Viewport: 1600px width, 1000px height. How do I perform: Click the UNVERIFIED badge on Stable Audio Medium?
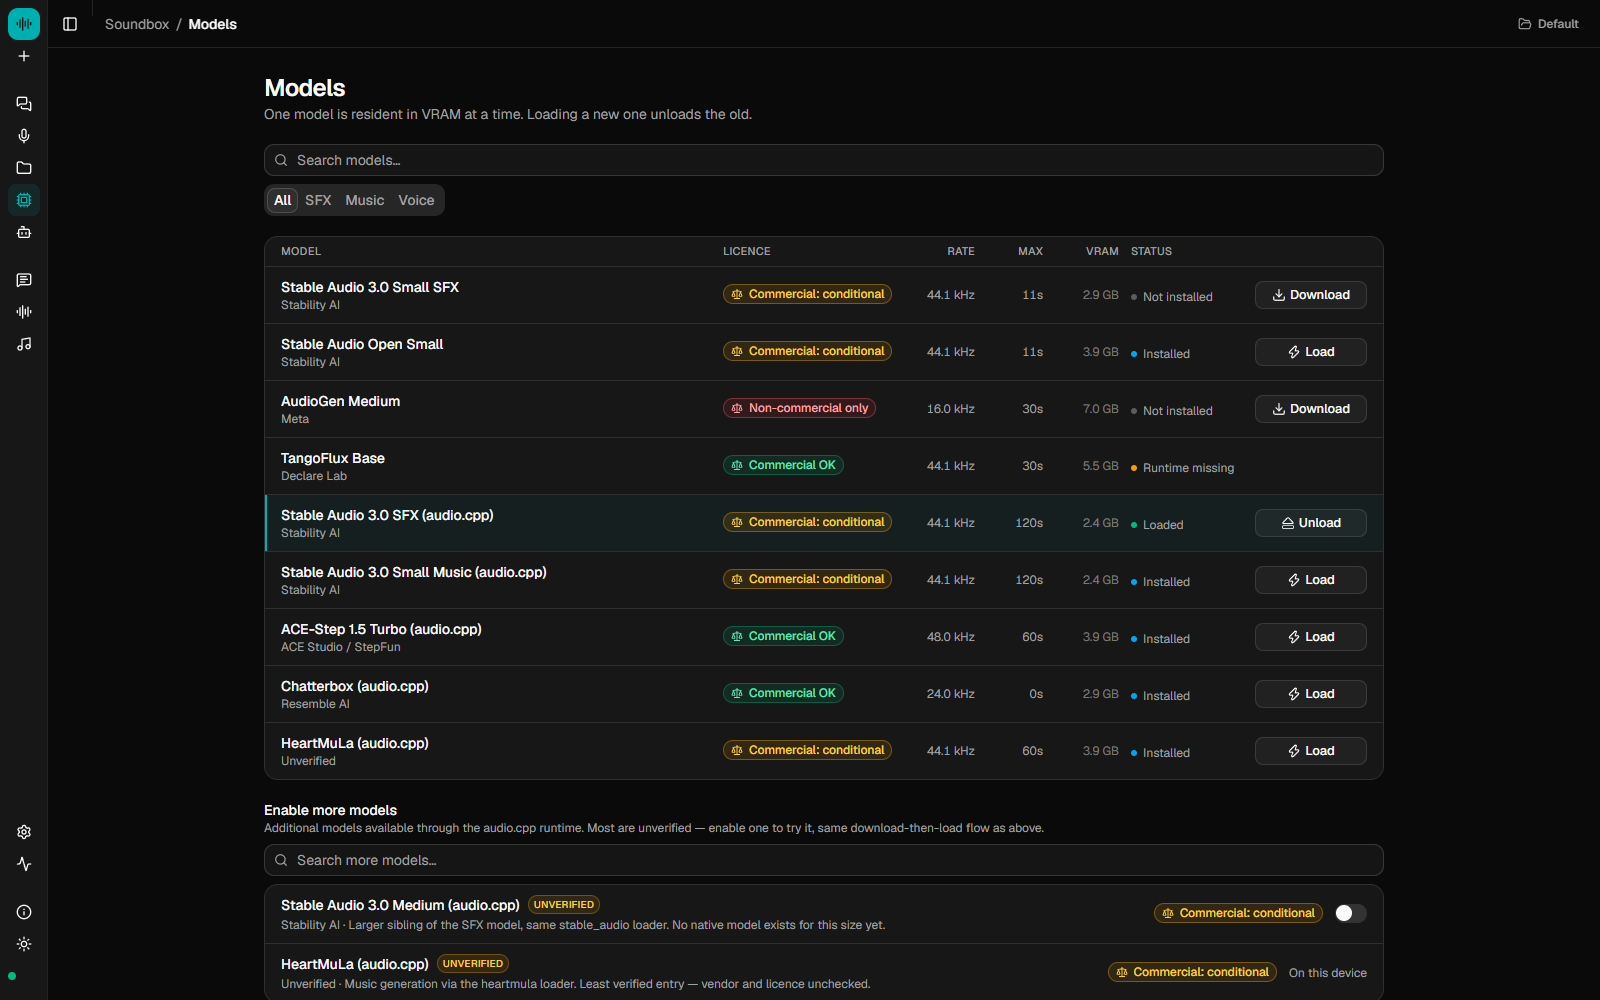click(x=564, y=905)
